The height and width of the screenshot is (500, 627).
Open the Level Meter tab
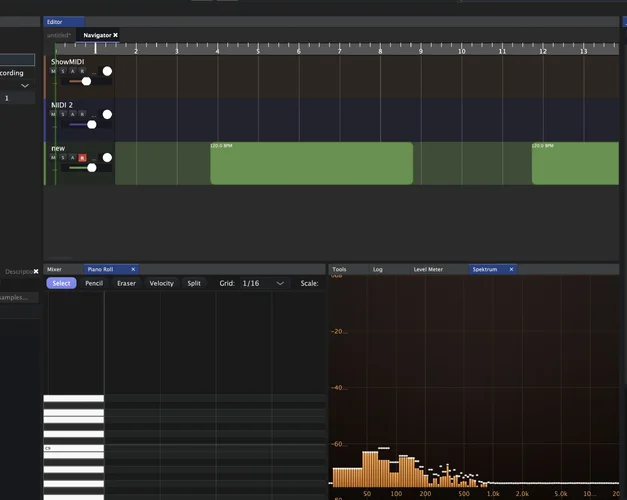(428, 269)
